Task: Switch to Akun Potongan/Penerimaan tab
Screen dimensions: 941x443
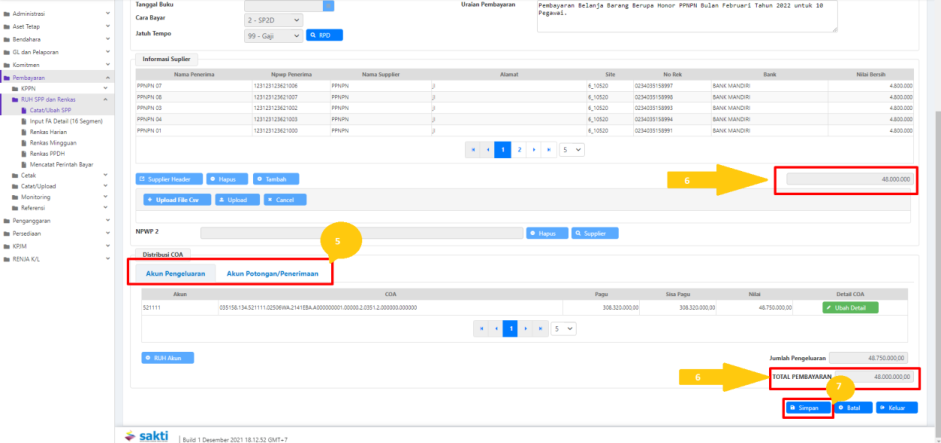Action: [272, 273]
